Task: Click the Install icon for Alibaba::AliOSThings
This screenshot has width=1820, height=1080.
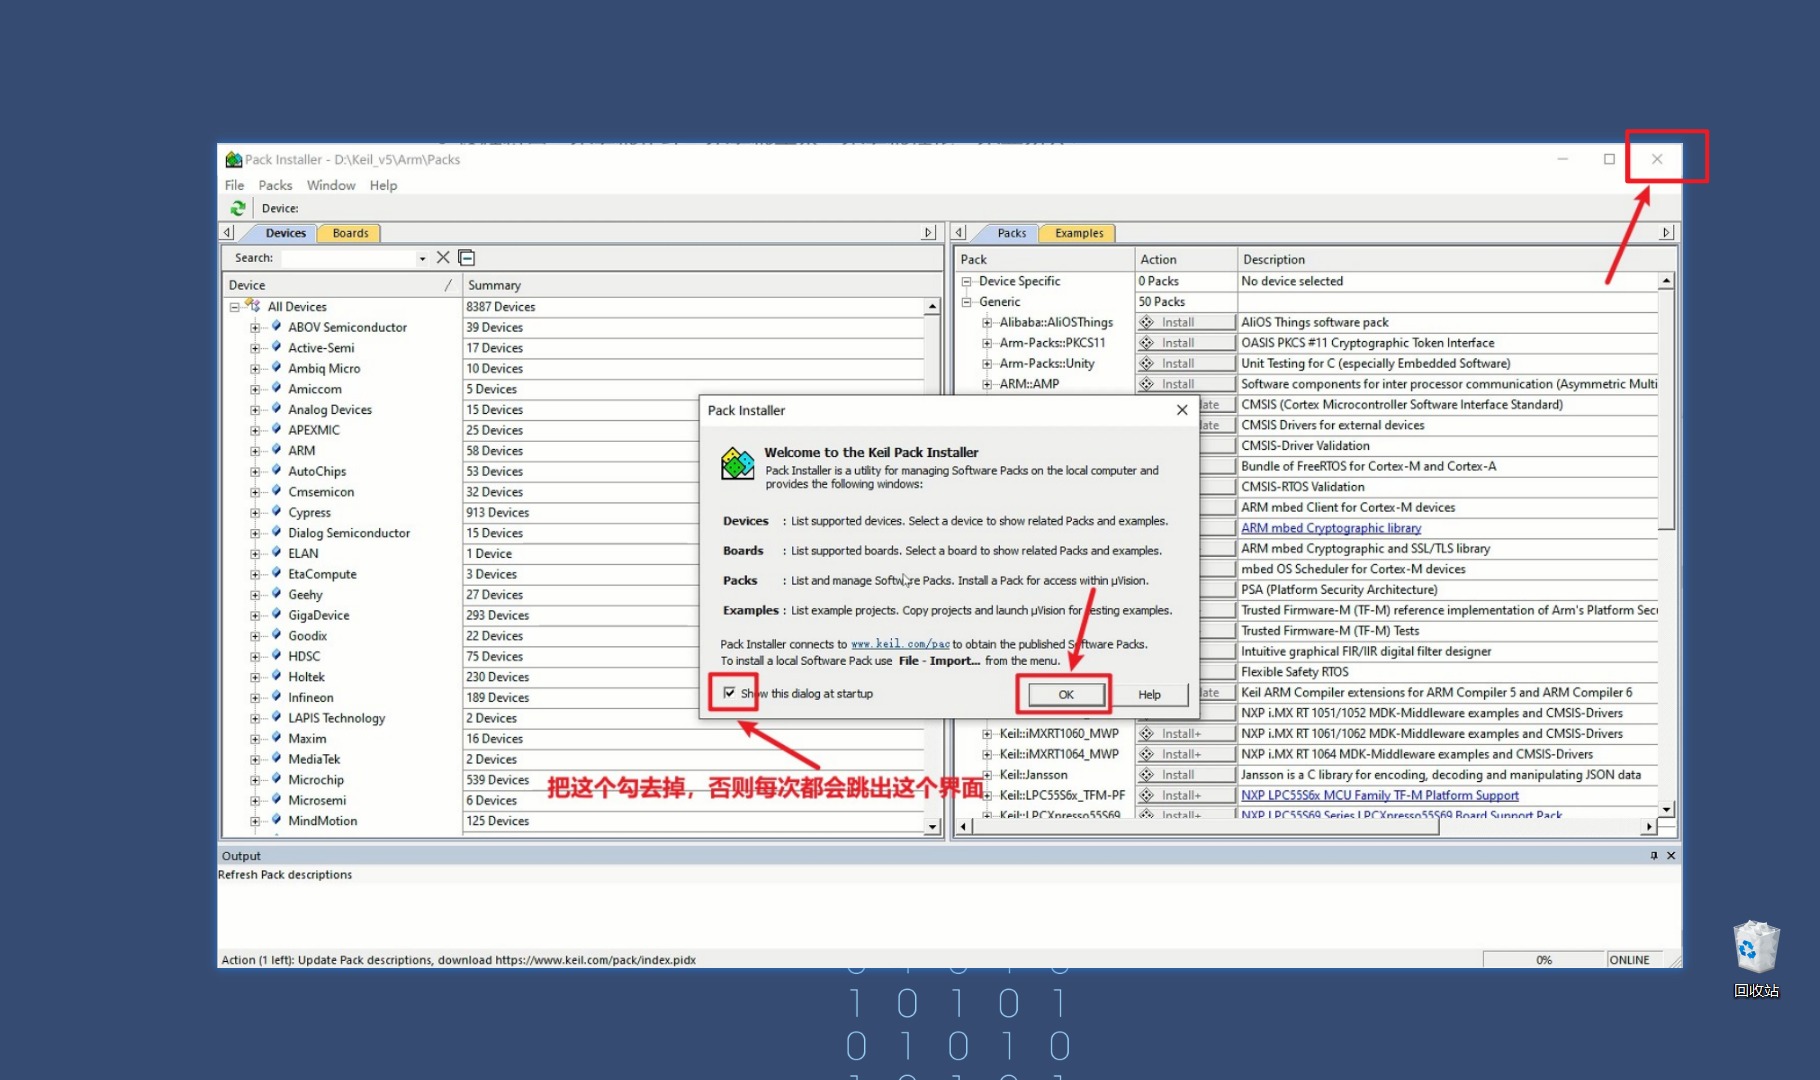Action: [1147, 322]
